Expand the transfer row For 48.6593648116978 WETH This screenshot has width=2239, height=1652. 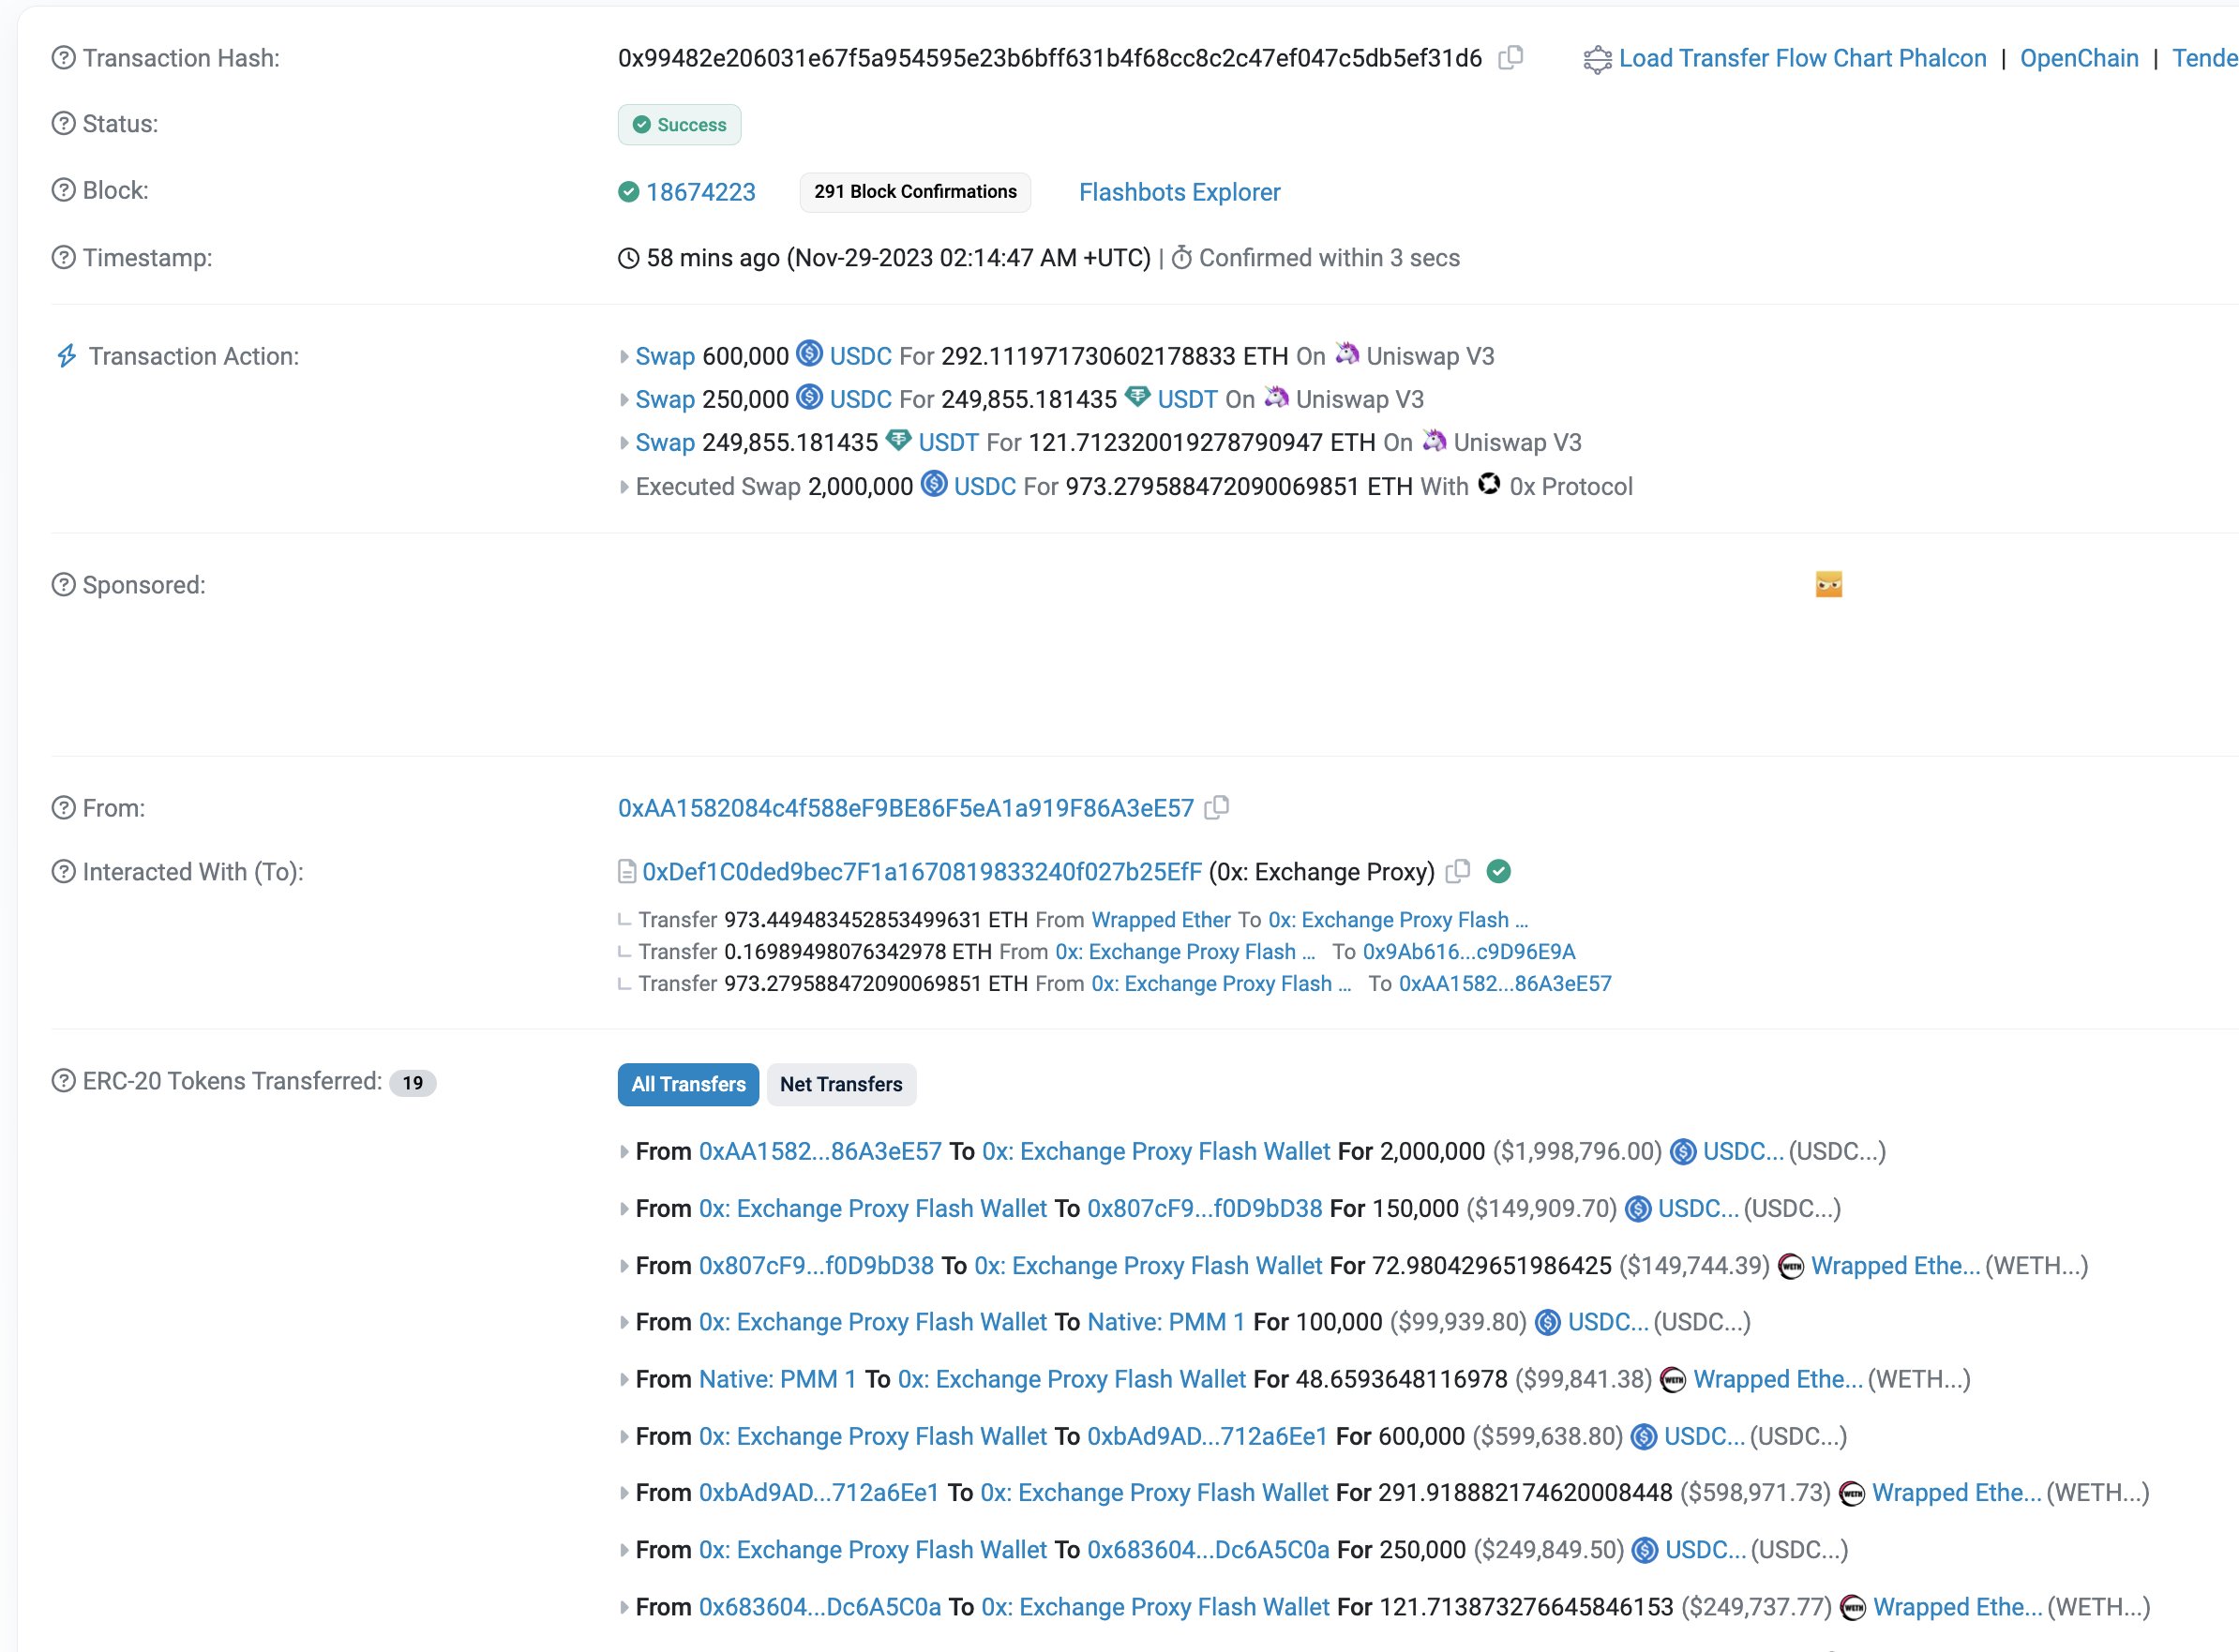point(624,1380)
